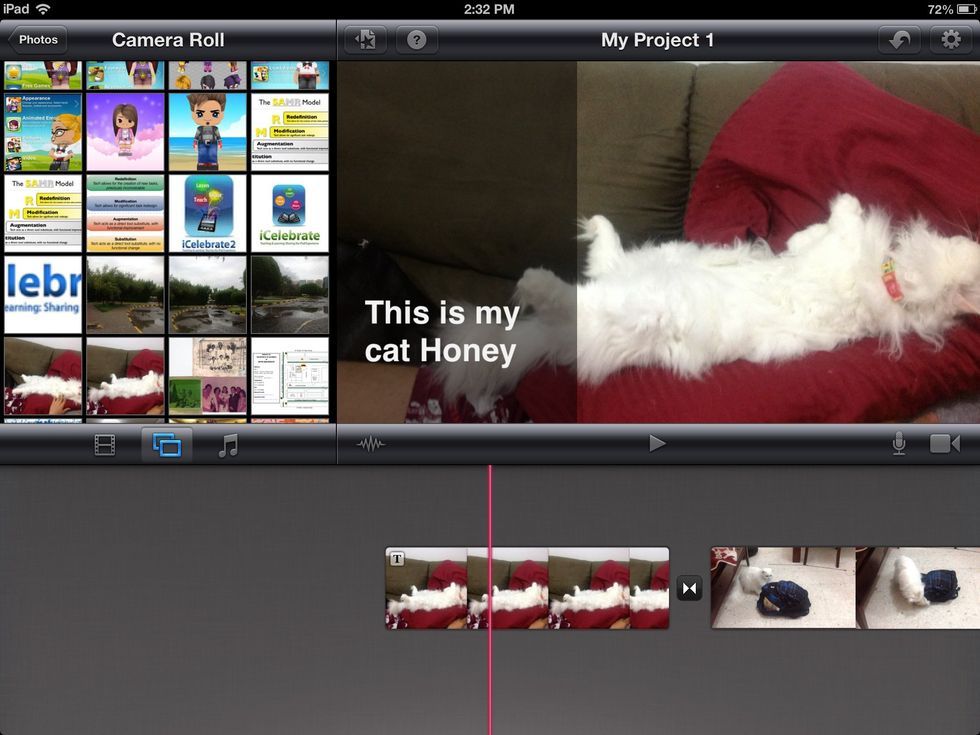Select the title badge on cat clip
The height and width of the screenshot is (735, 980).
(x=397, y=559)
